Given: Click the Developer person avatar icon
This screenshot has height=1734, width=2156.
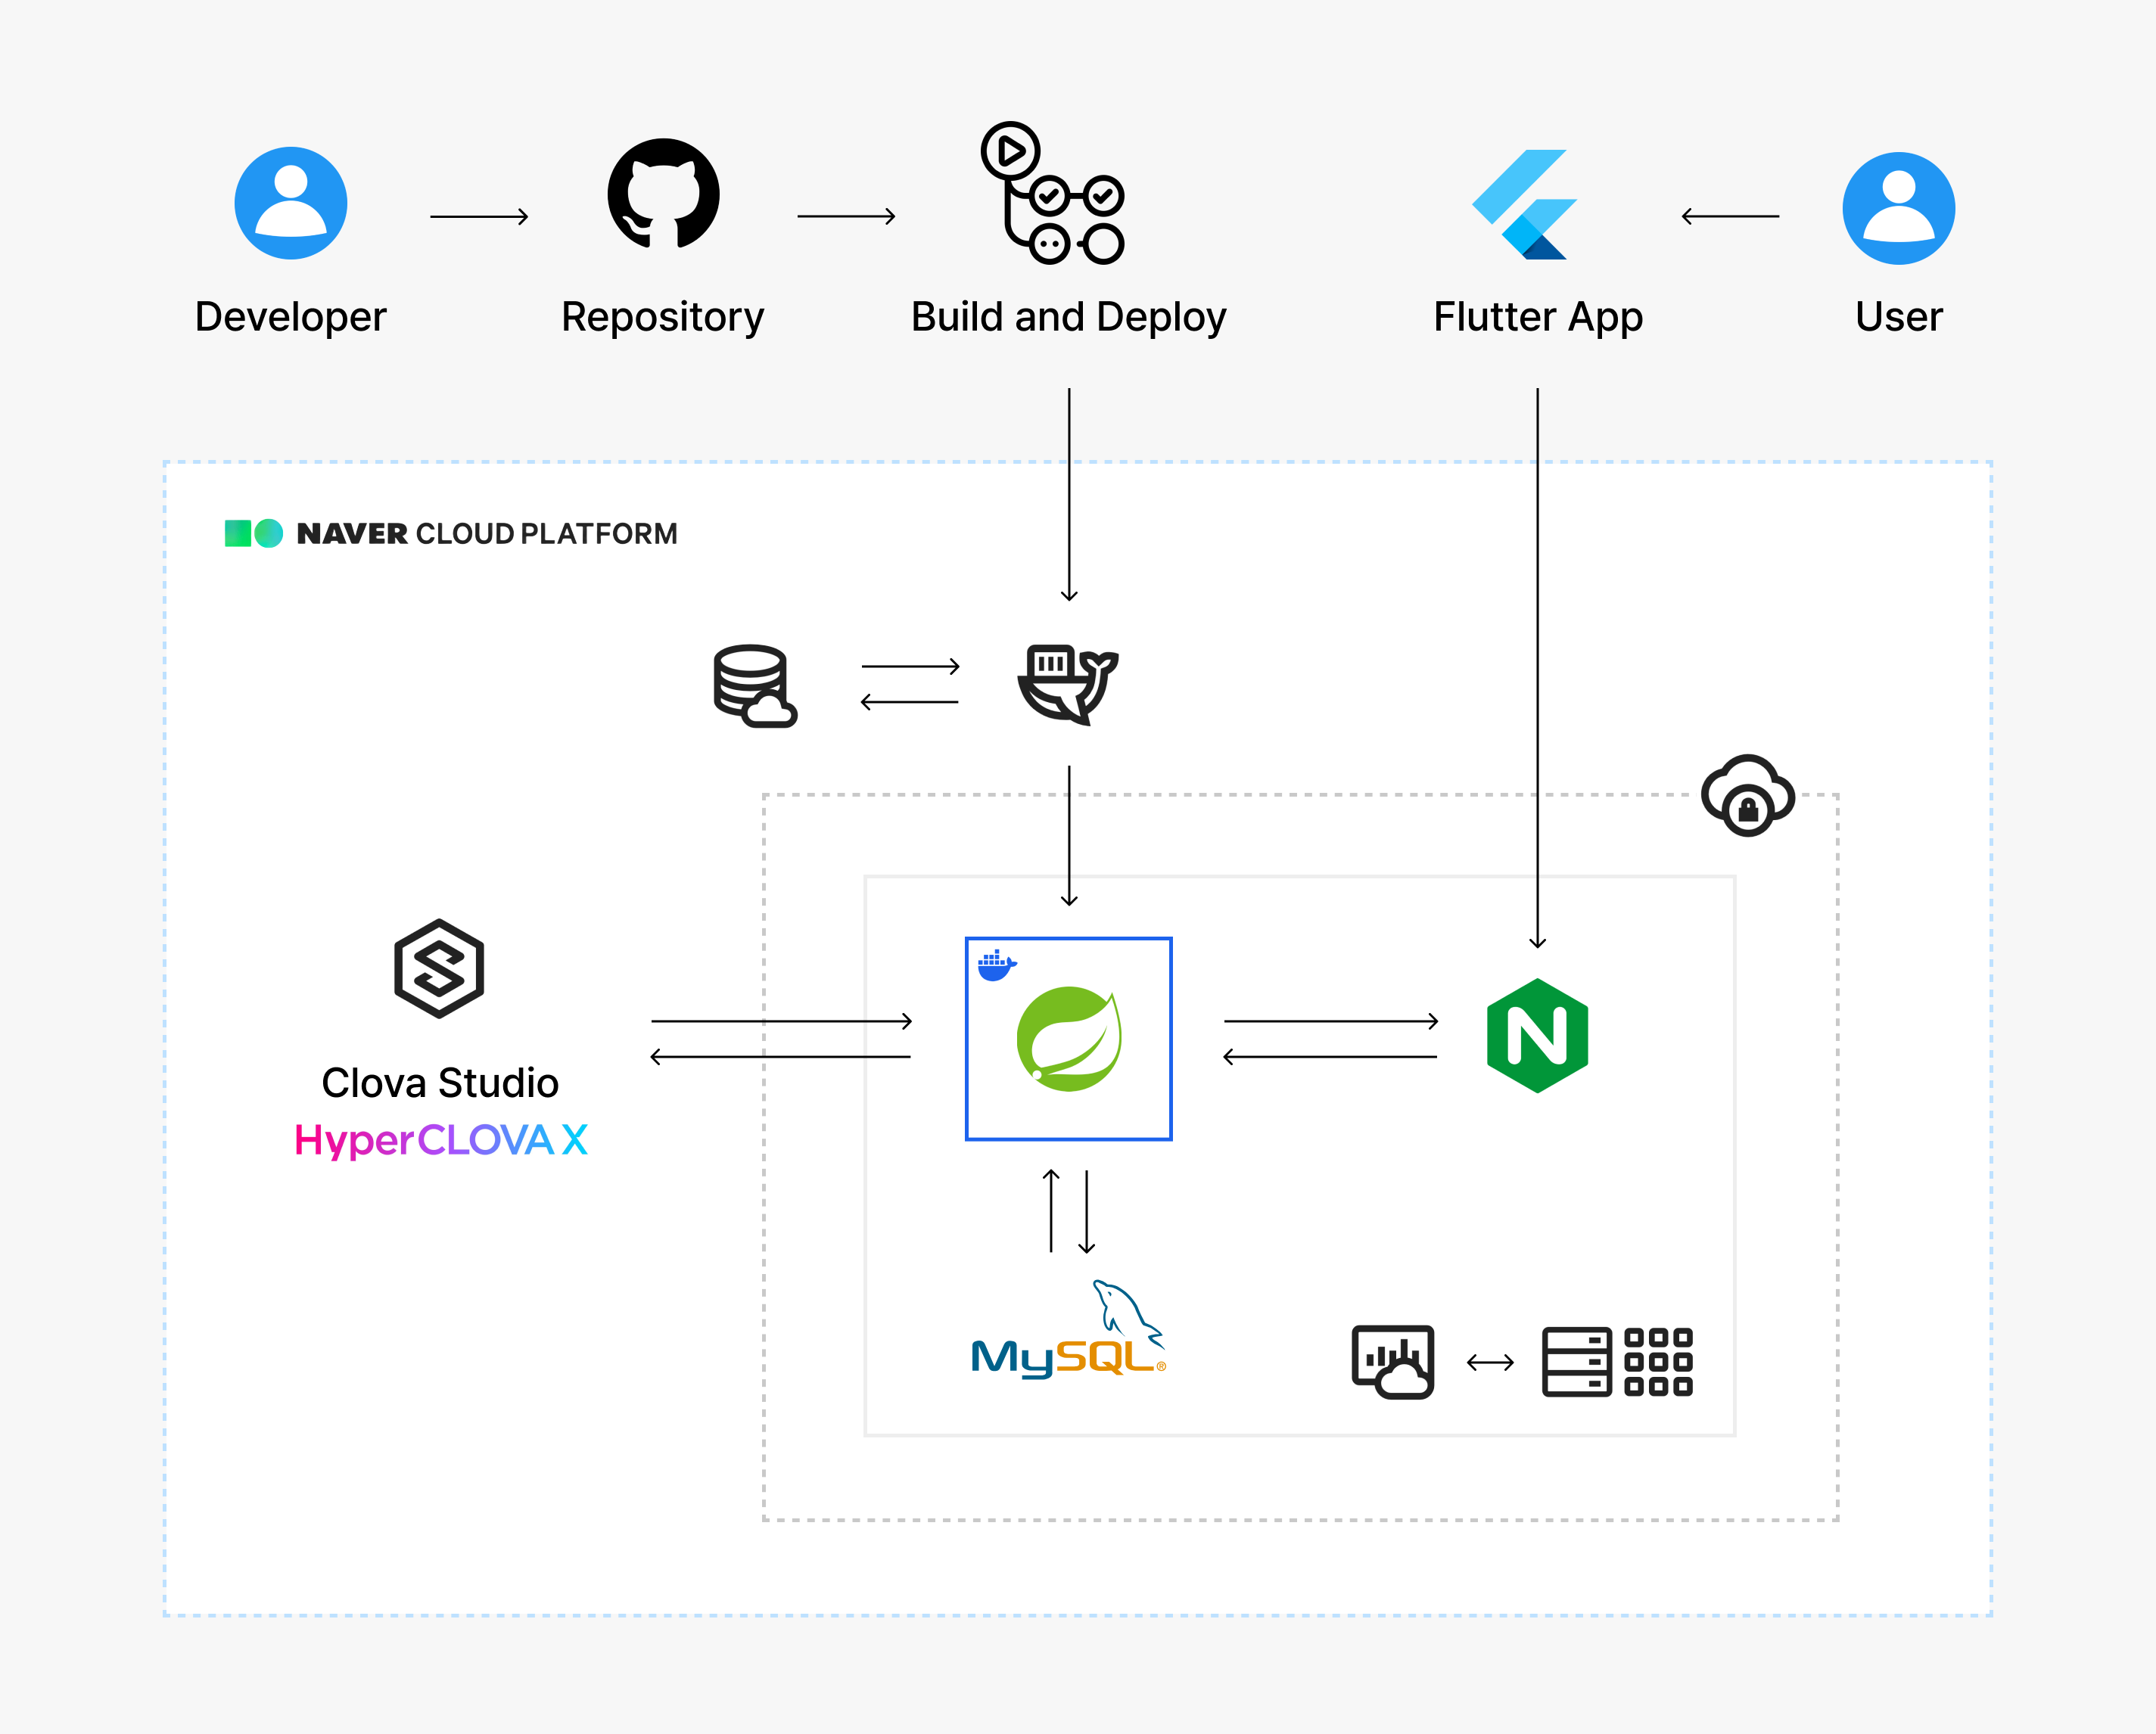Looking at the screenshot, I should (291, 203).
